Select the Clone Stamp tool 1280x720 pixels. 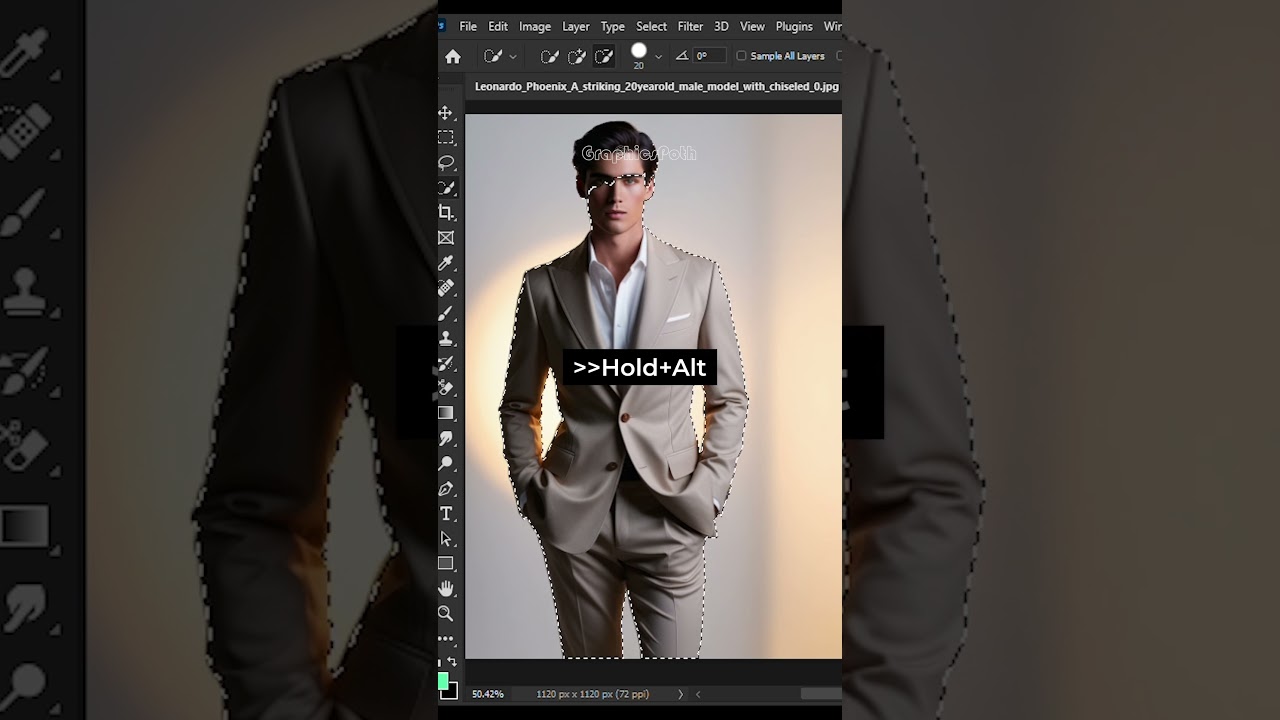(446, 338)
